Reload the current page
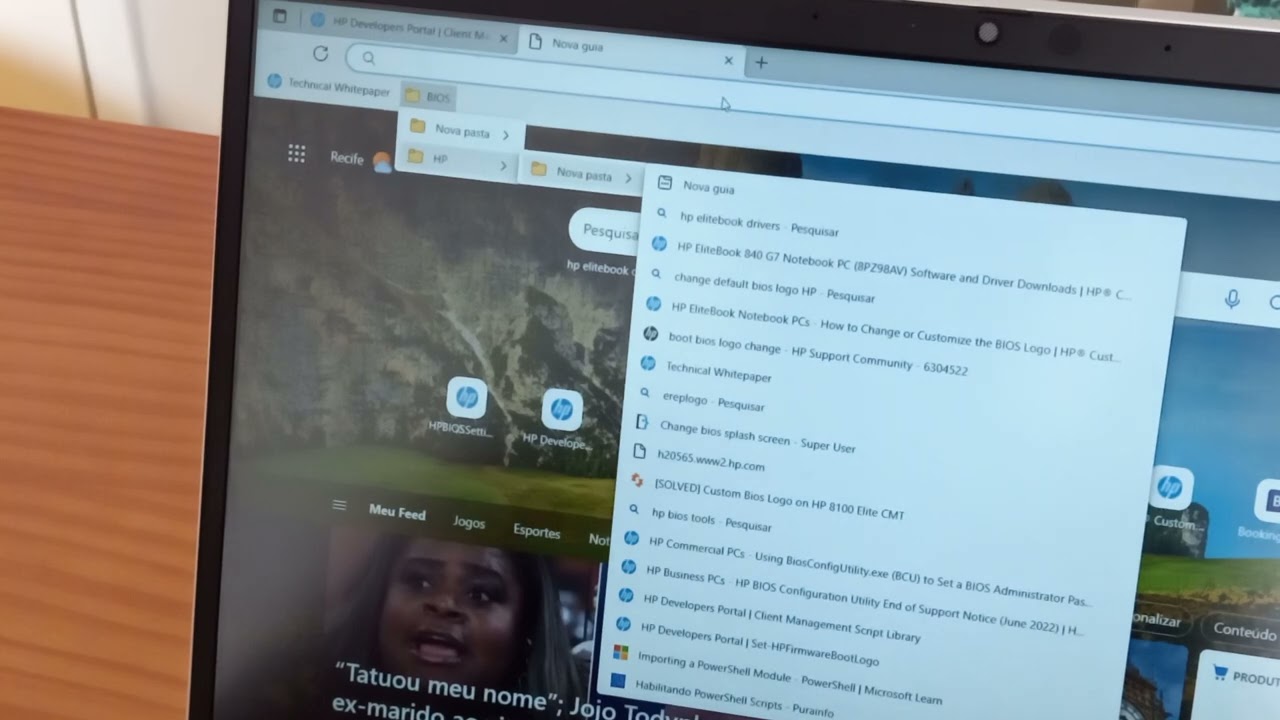This screenshot has height=720, width=1280. (320, 54)
